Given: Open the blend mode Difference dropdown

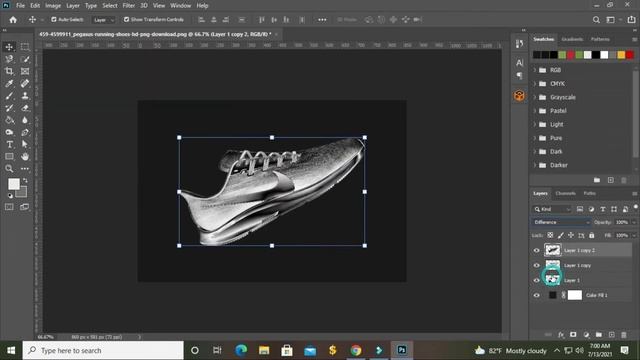Looking at the screenshot, I should [561, 222].
